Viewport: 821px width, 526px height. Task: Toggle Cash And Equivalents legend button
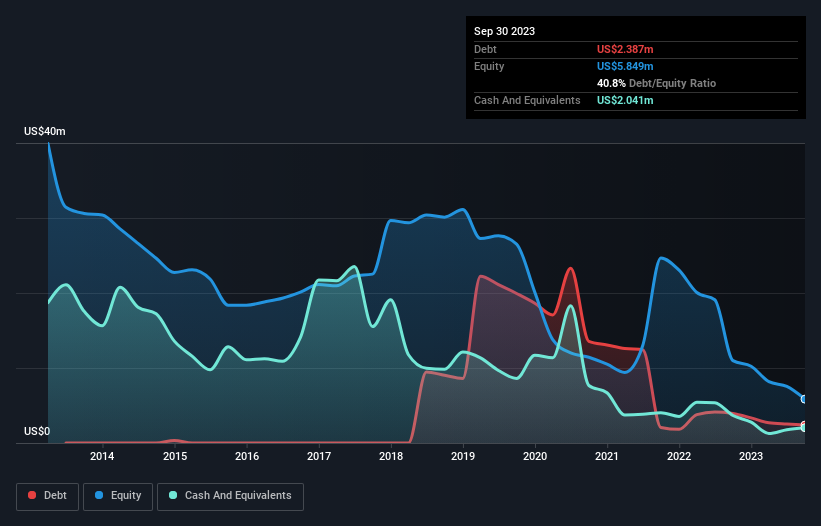(230, 496)
